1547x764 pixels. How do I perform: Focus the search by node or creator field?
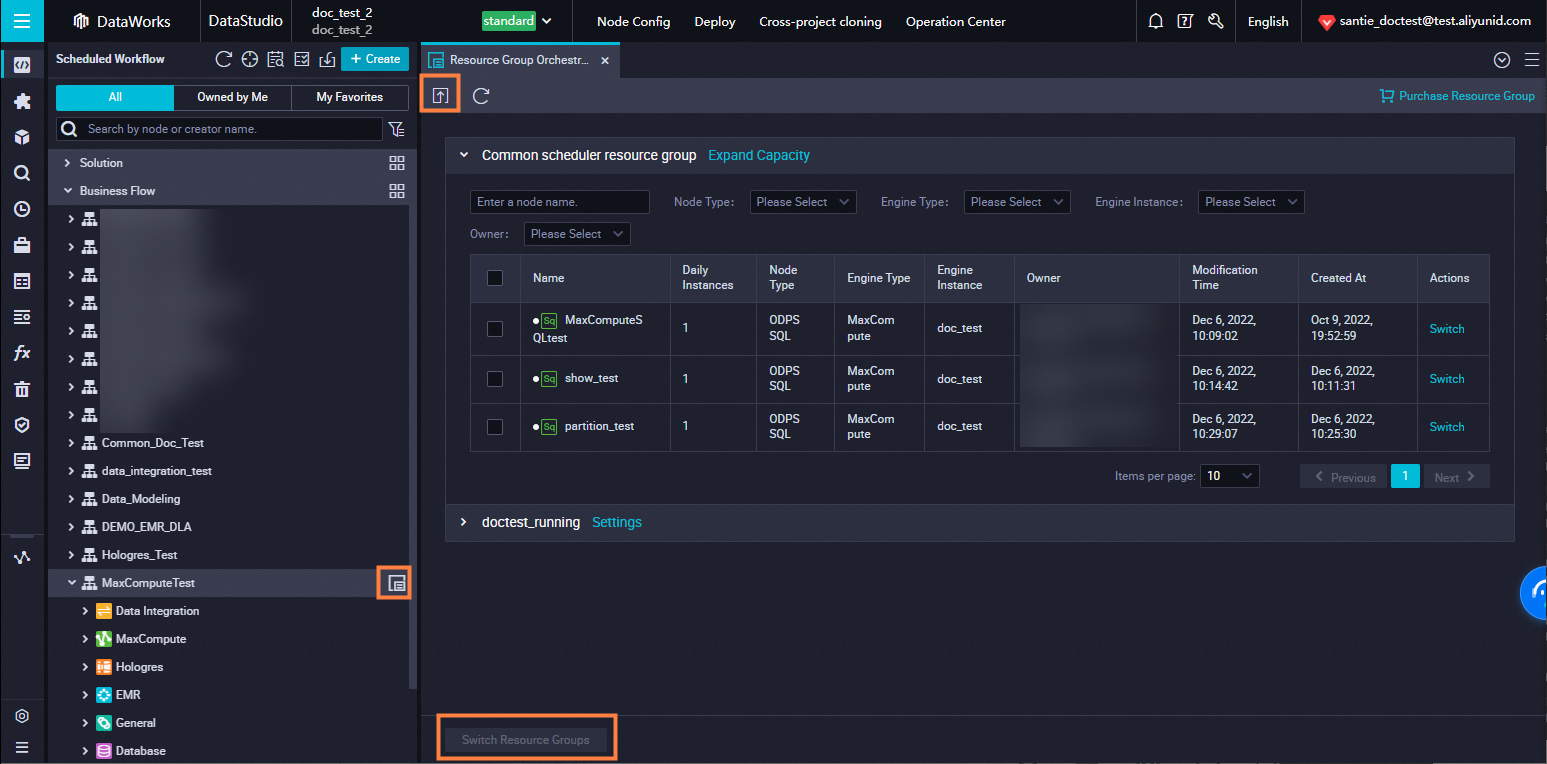(x=220, y=129)
